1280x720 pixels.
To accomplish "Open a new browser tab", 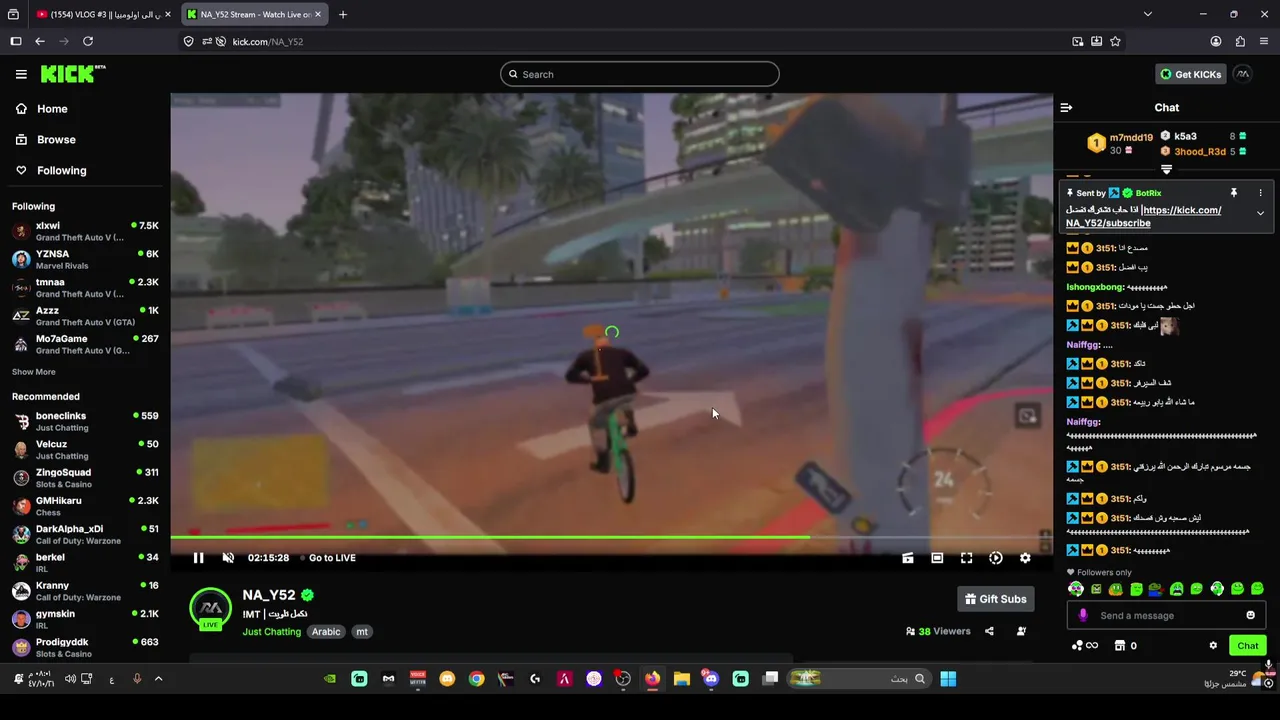I will tap(343, 14).
